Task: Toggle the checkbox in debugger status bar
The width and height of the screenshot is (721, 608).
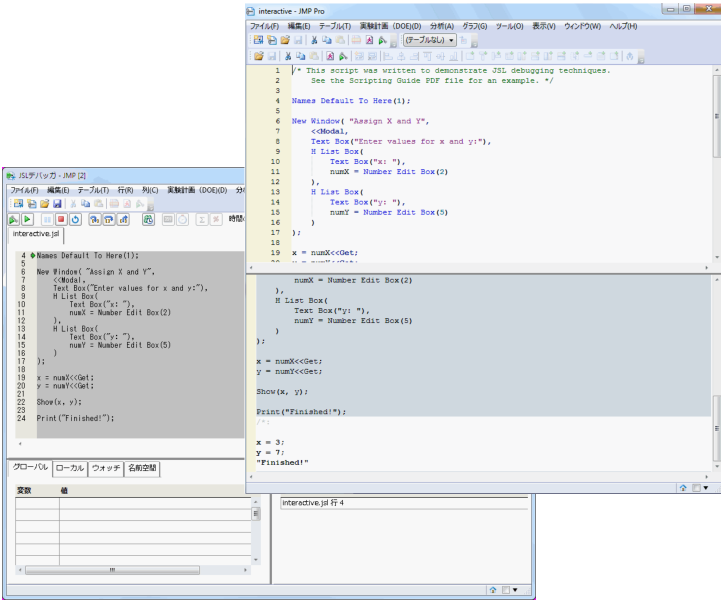Action: [x=504, y=590]
